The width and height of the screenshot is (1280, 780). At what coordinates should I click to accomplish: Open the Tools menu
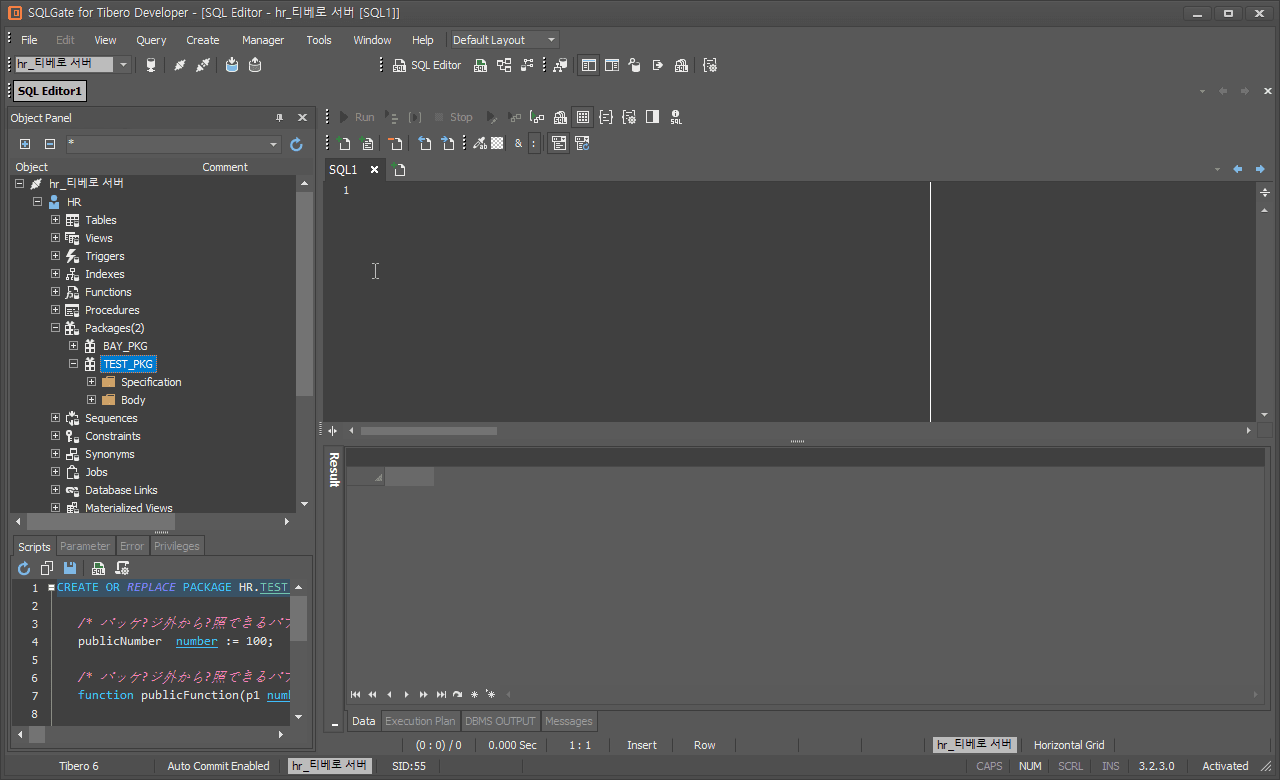tap(319, 40)
